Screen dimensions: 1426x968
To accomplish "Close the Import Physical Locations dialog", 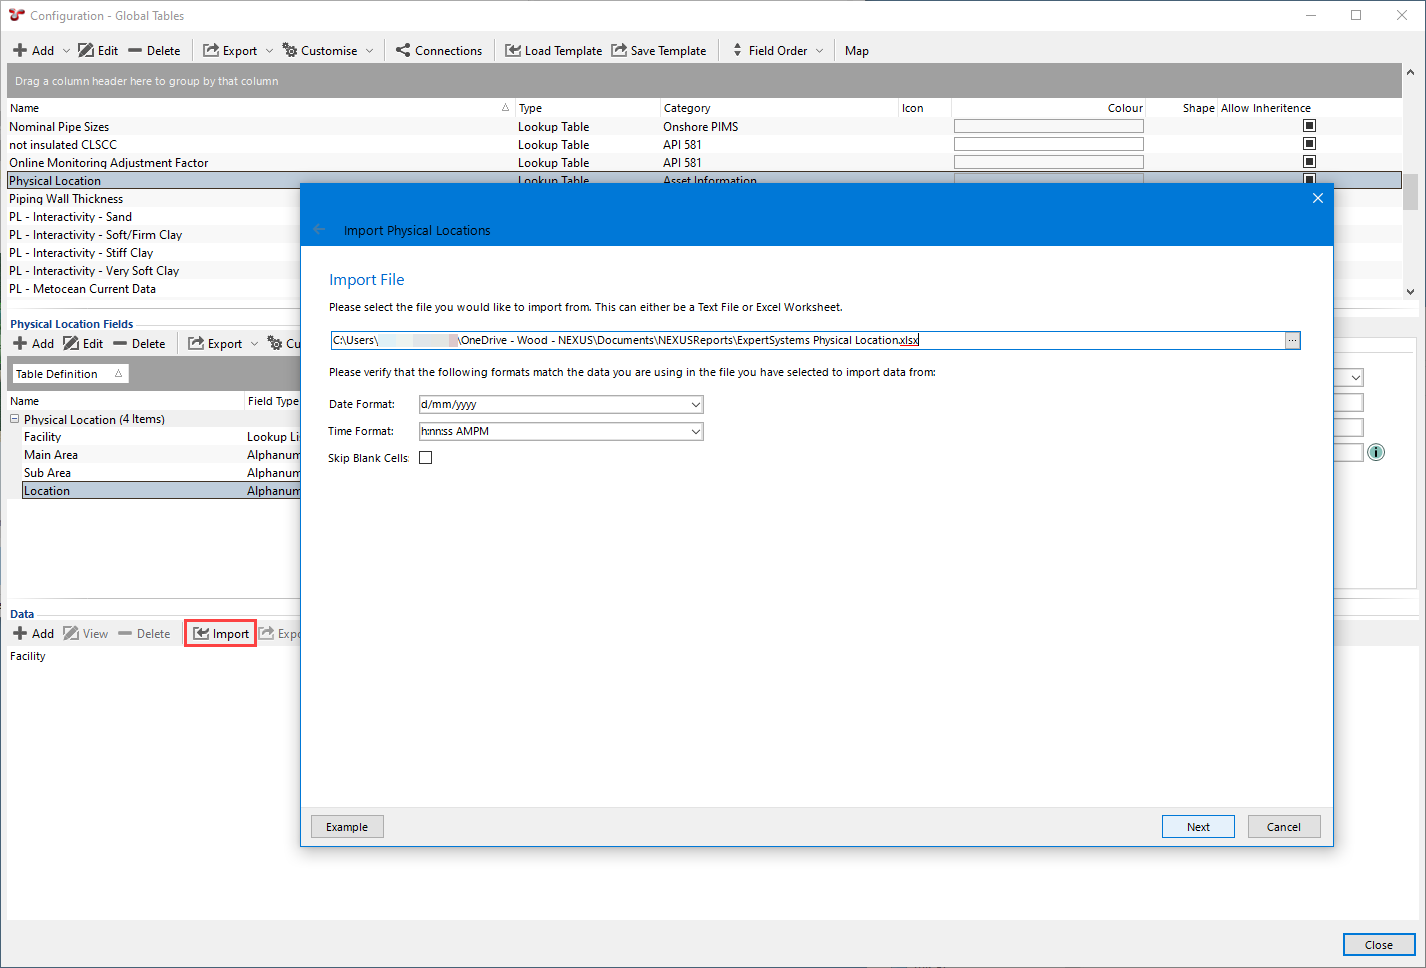I will coord(1317,198).
